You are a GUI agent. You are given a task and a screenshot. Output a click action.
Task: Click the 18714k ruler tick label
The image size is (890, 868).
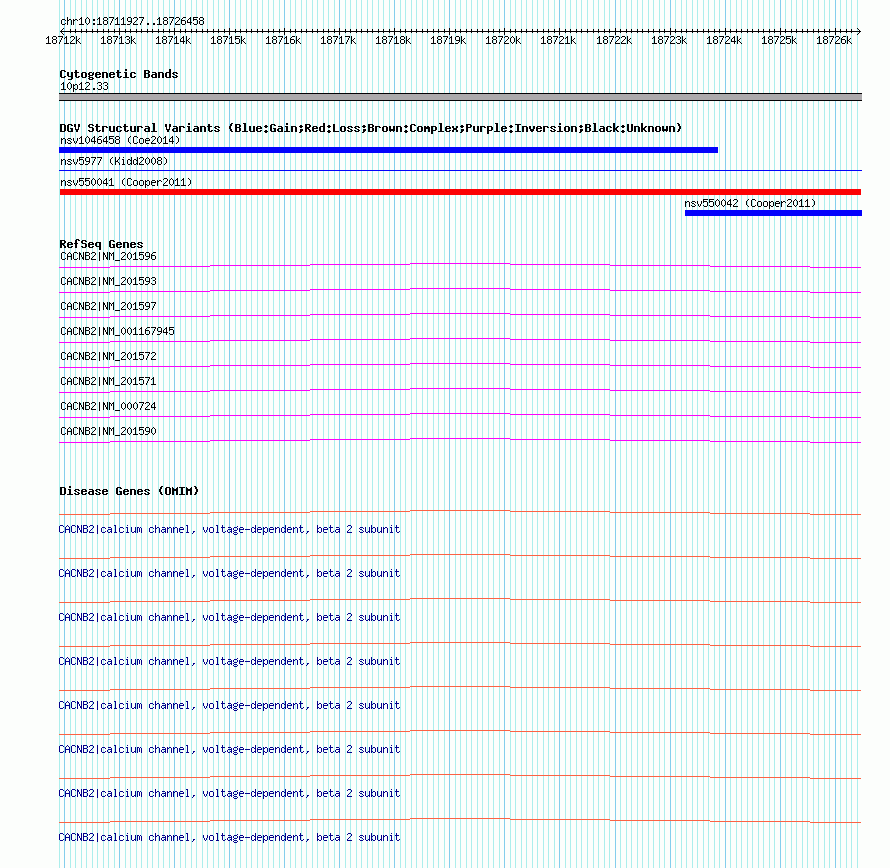[173, 40]
